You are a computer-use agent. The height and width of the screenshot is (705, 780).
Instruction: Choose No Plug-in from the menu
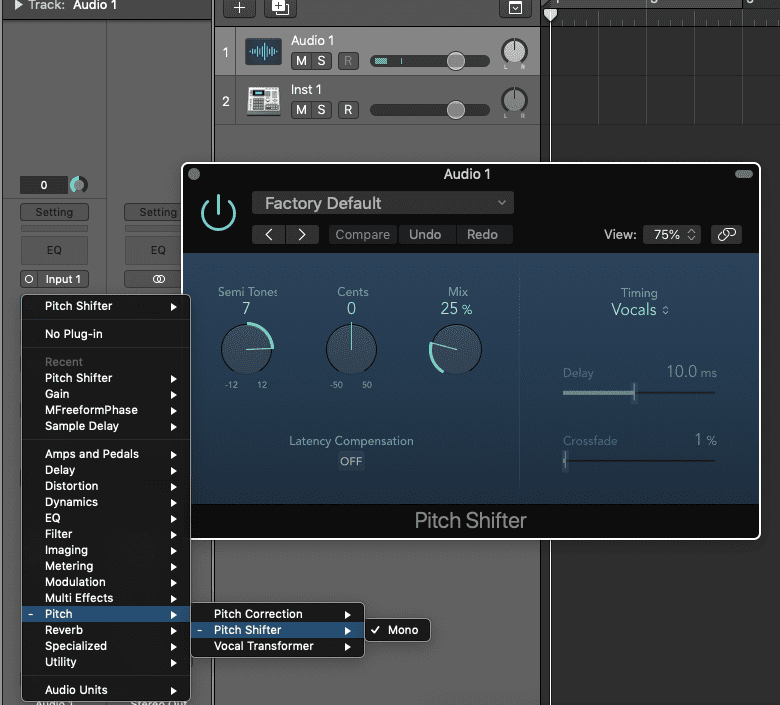(74, 334)
